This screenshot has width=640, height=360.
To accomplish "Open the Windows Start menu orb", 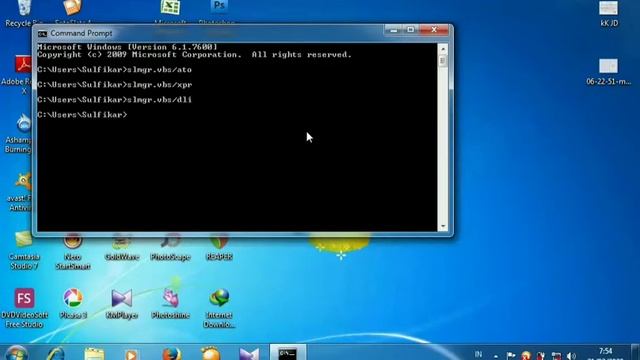I will point(17,353).
